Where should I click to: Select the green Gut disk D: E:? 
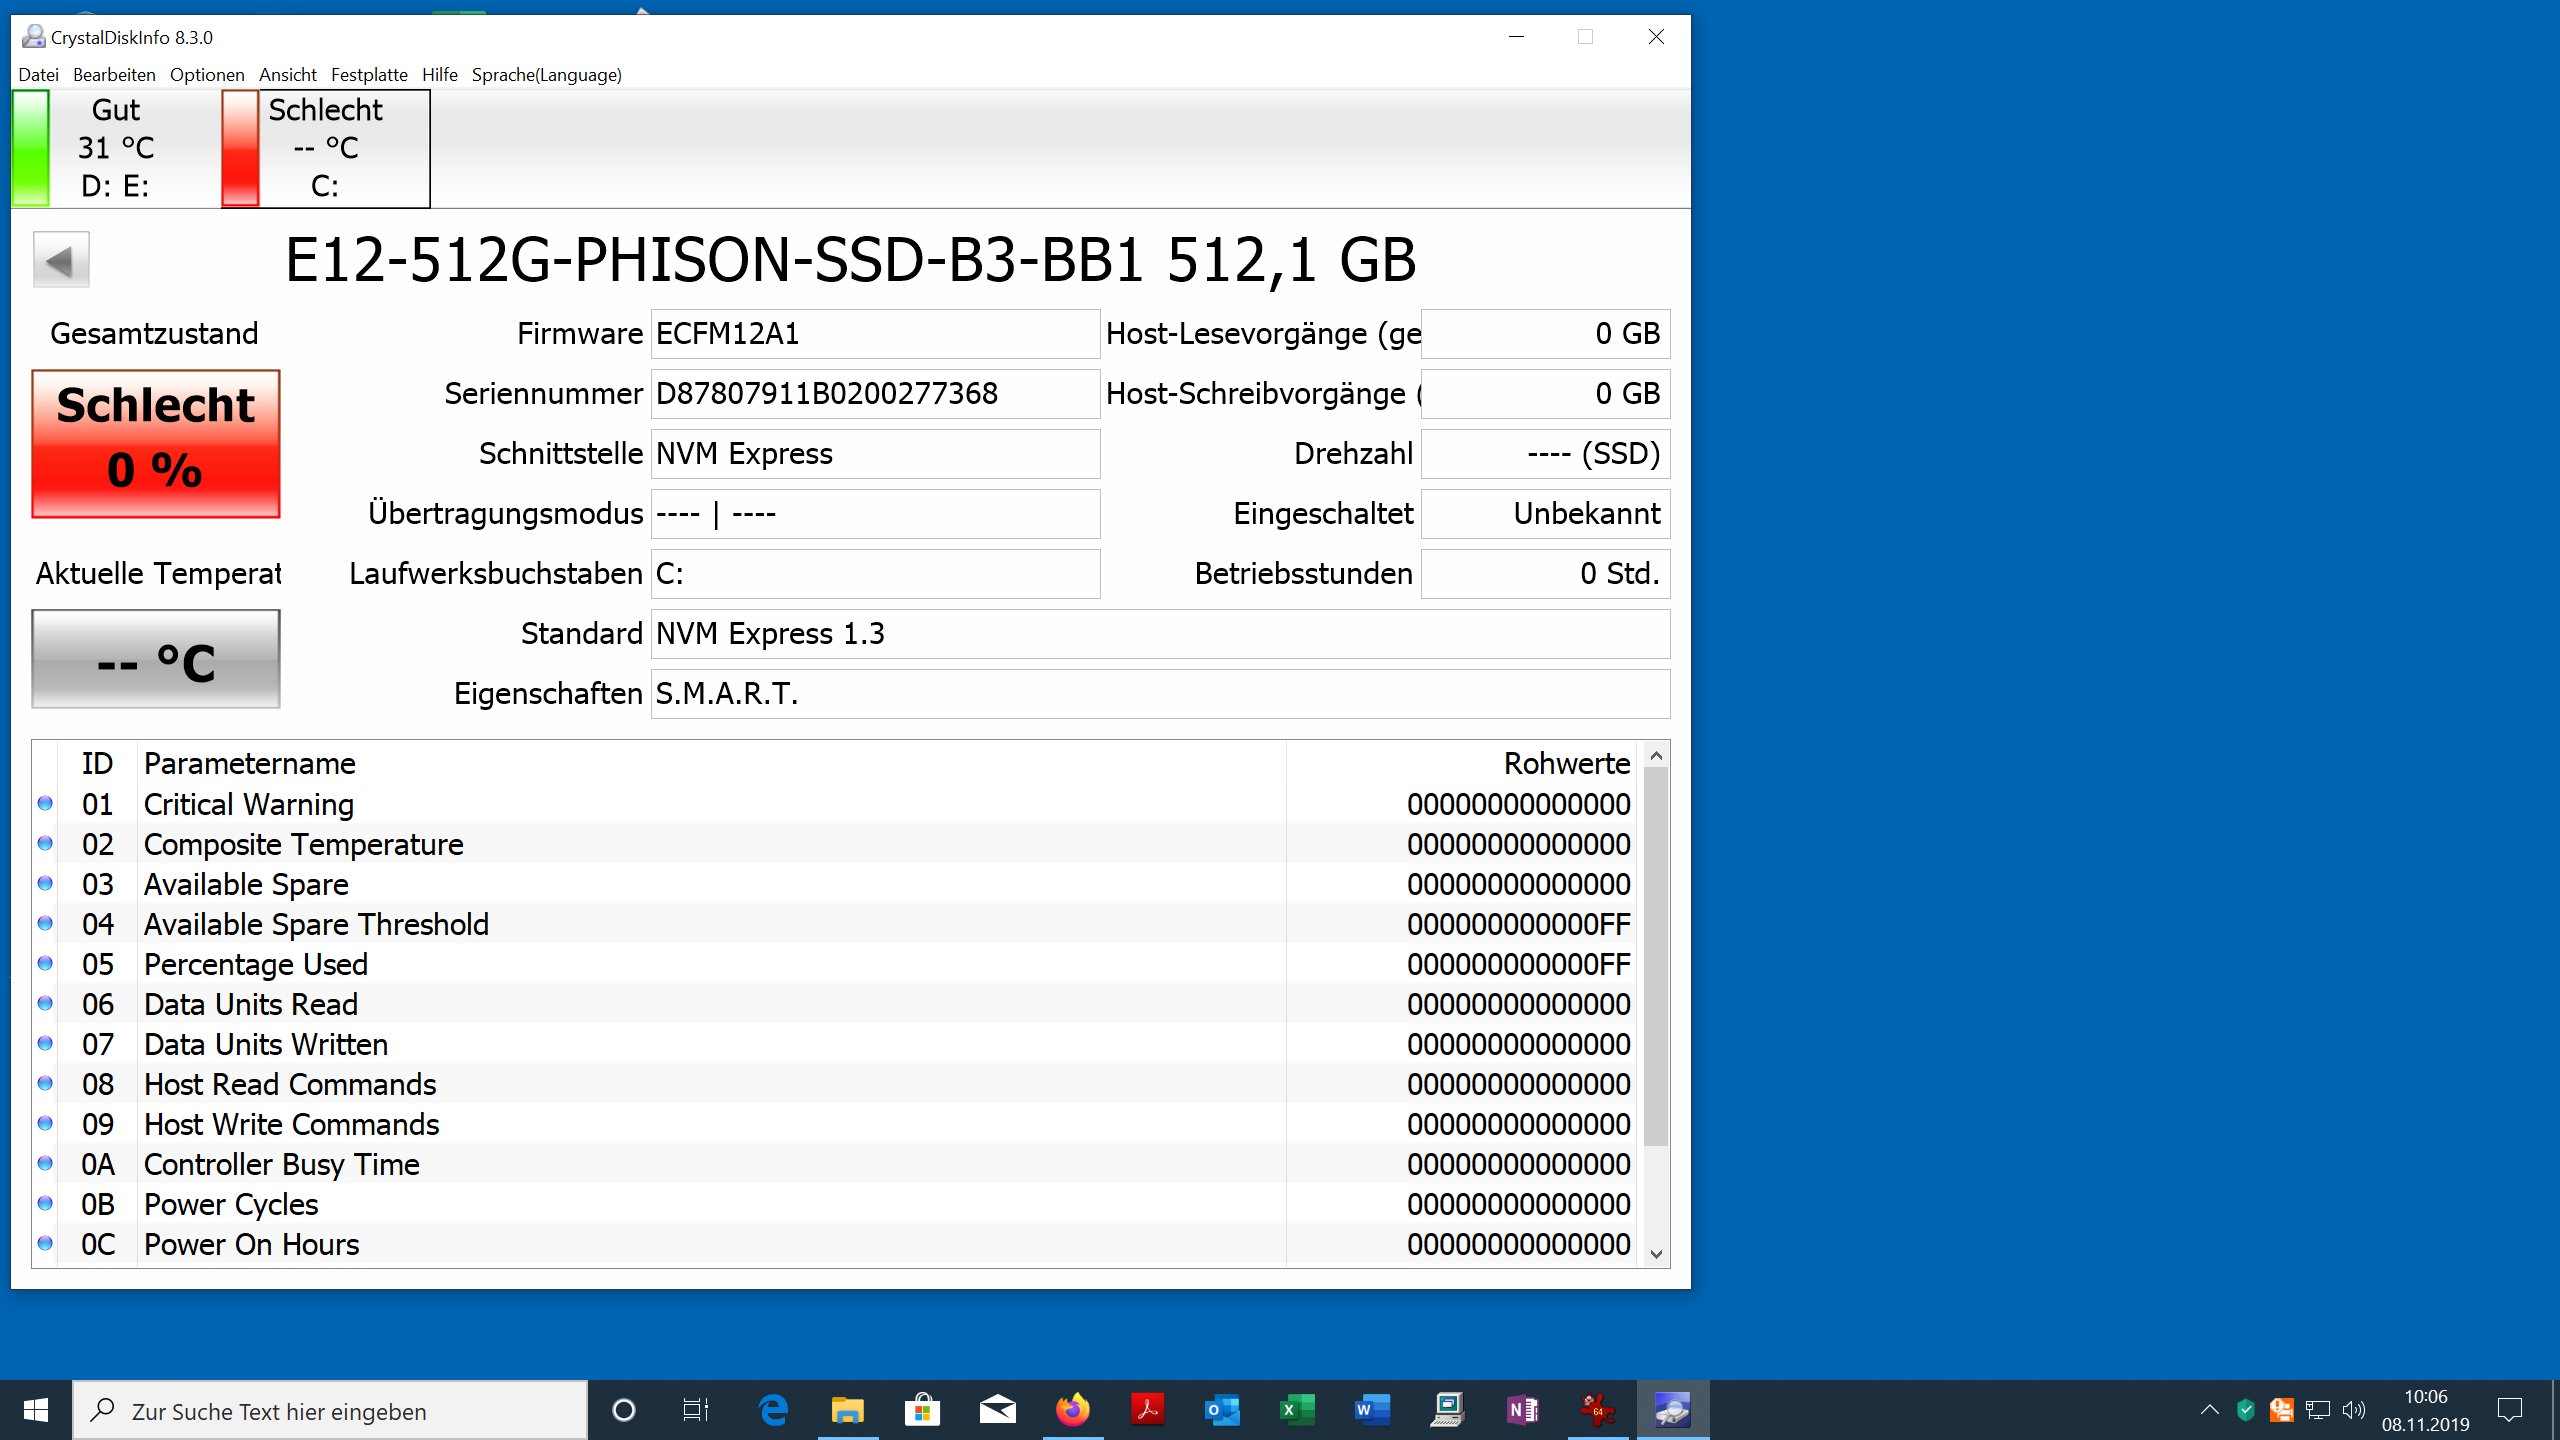pyautogui.click(x=114, y=148)
